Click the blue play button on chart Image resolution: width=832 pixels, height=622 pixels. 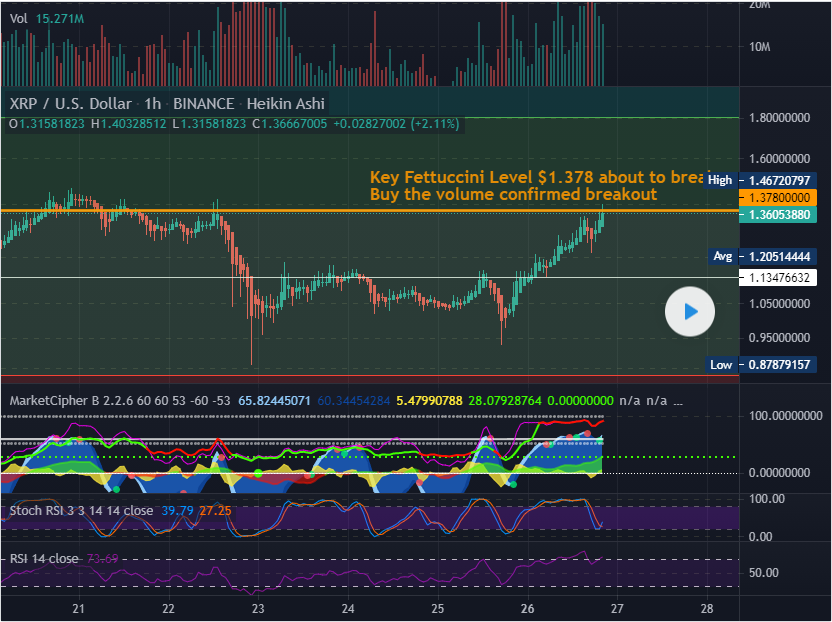pyautogui.click(x=690, y=312)
